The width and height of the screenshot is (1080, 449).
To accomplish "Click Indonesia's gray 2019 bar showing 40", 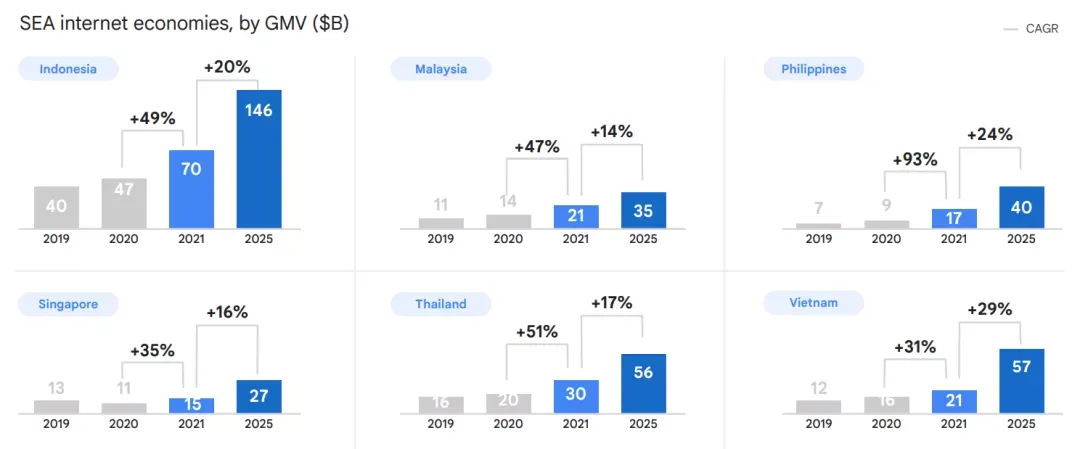I will tap(56, 207).
